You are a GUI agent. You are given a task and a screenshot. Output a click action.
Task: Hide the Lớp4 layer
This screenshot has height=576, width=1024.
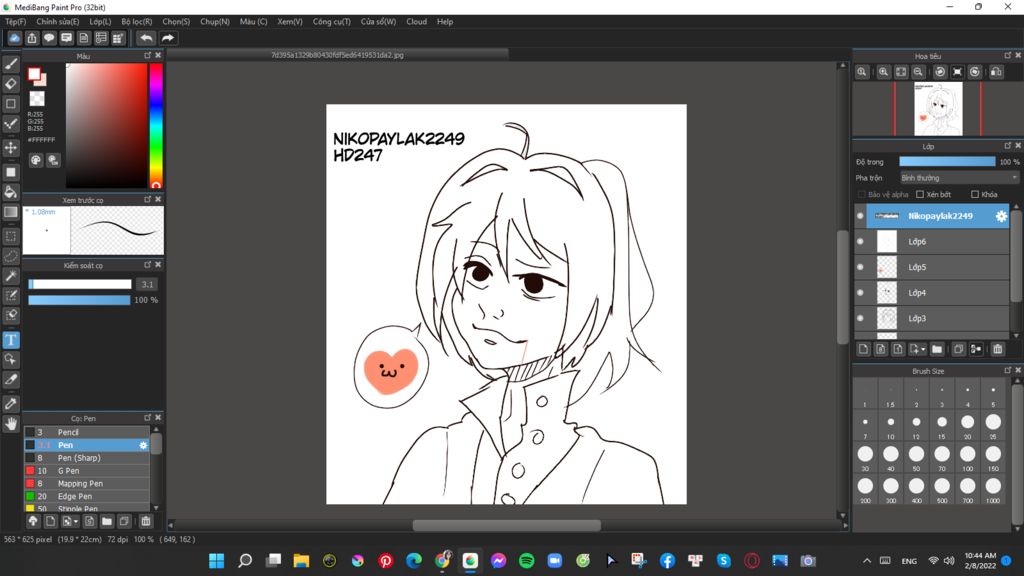tap(860, 293)
